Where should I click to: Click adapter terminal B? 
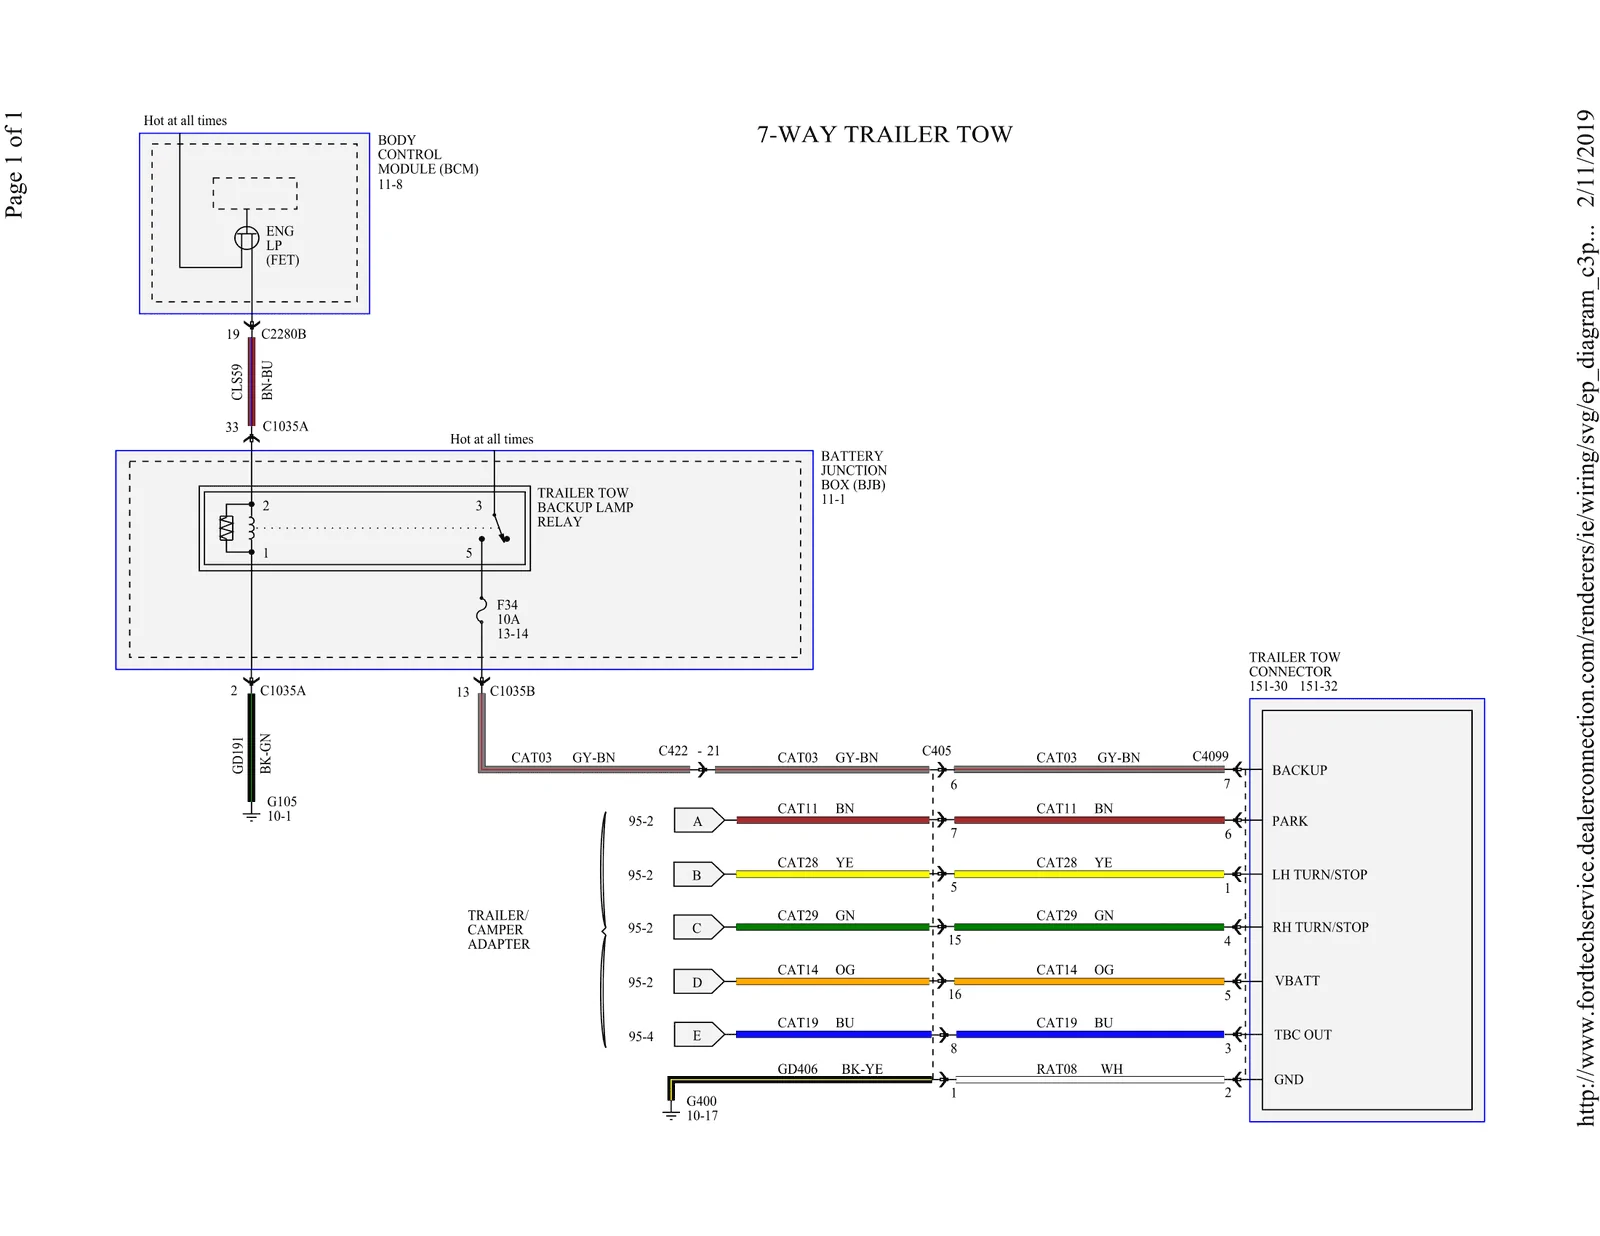click(698, 875)
